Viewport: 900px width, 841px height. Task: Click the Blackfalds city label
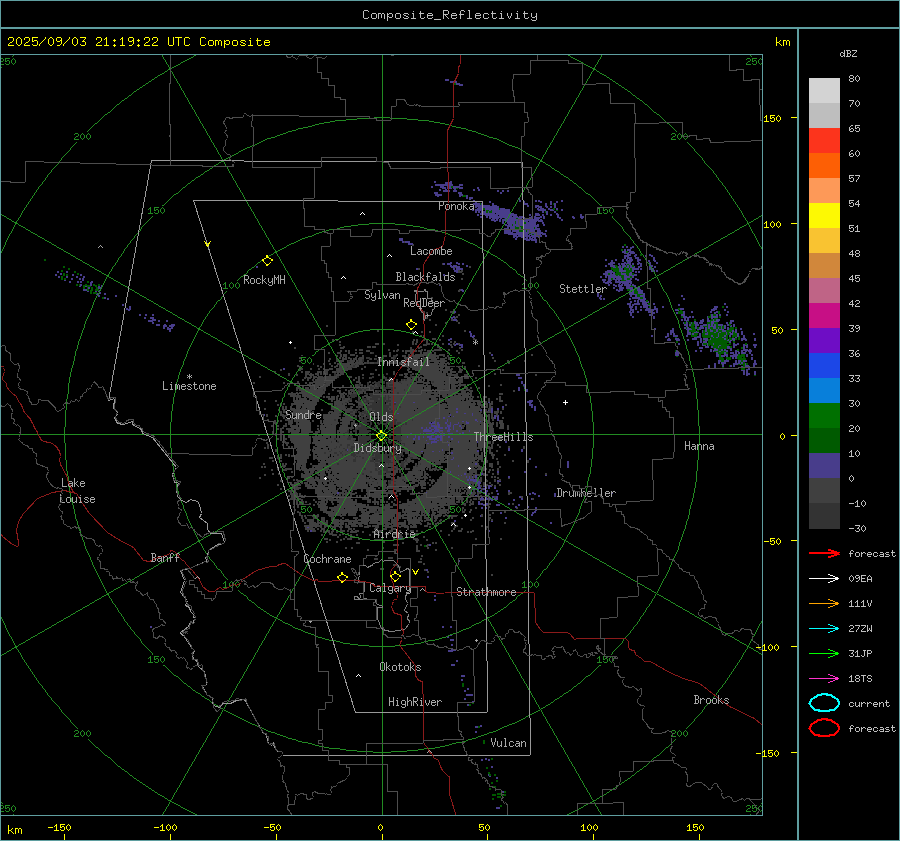tap(425, 277)
